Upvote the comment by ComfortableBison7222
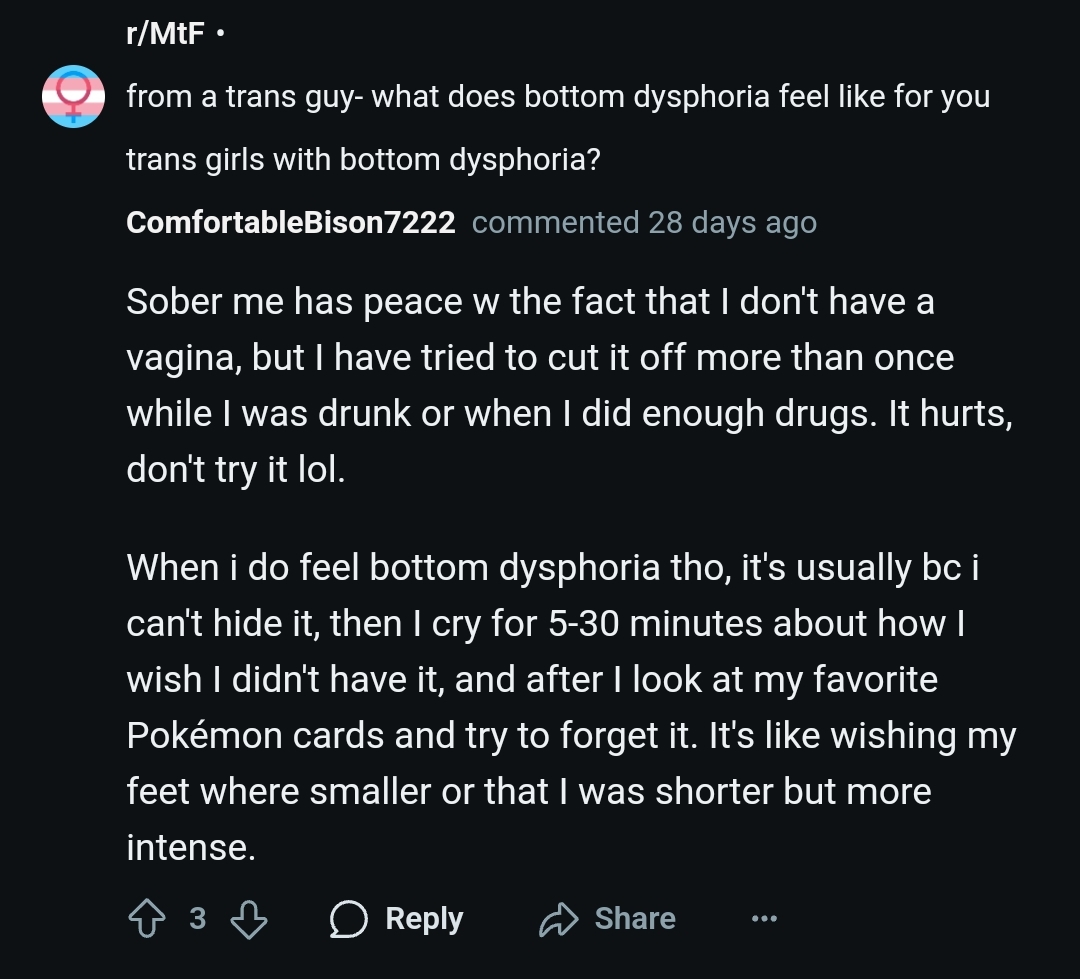The height and width of the screenshot is (979, 1080). (x=147, y=919)
